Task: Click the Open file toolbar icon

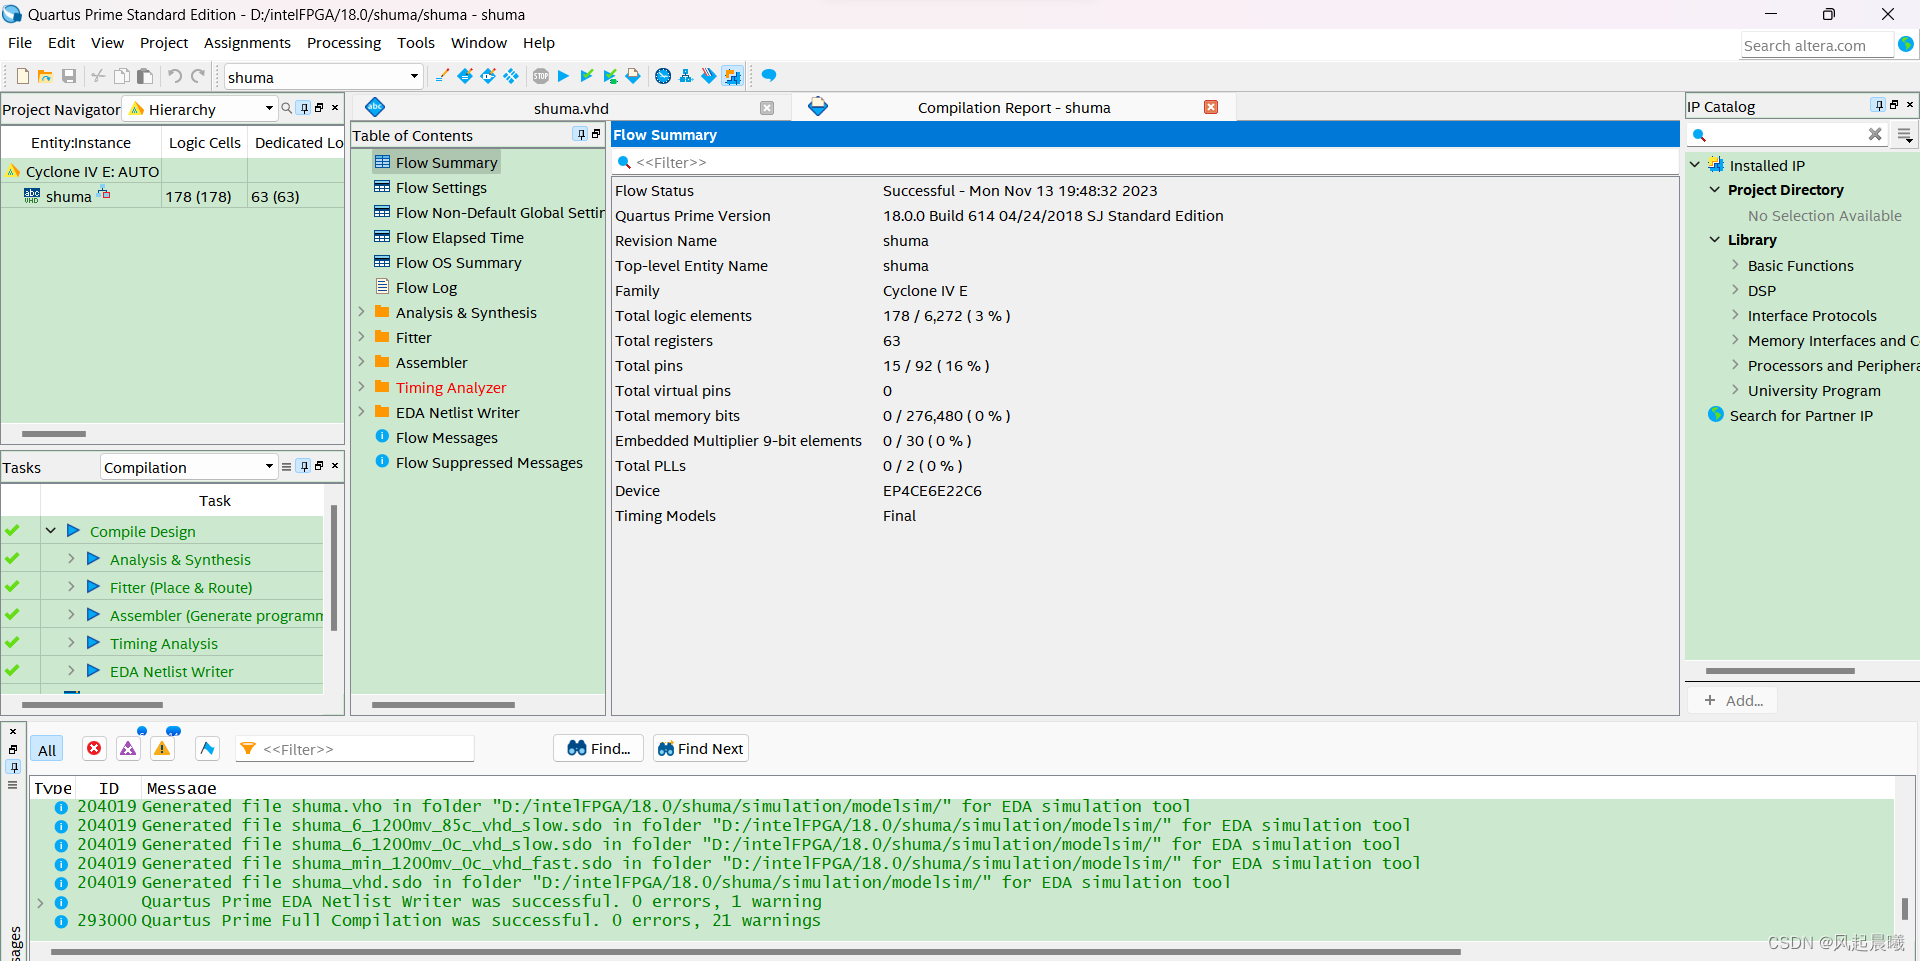Action: click(x=45, y=76)
